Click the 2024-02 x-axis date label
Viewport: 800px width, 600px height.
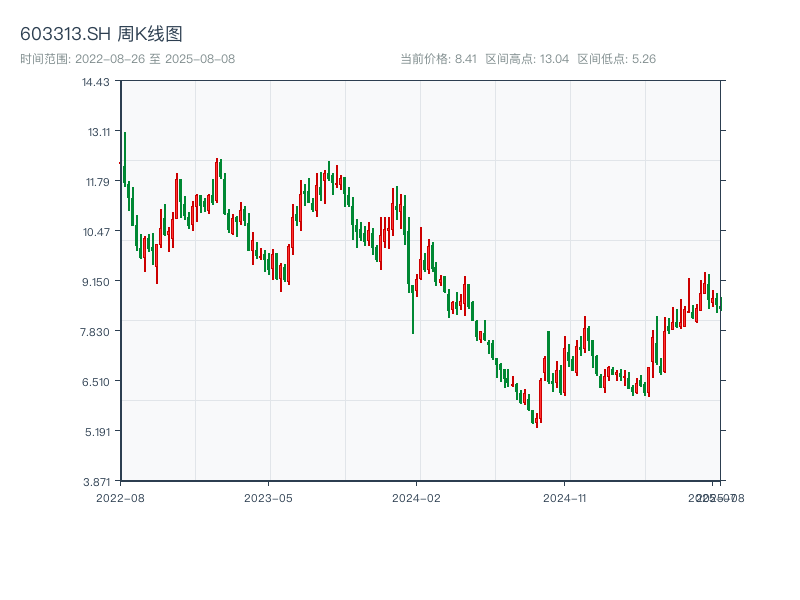416,497
